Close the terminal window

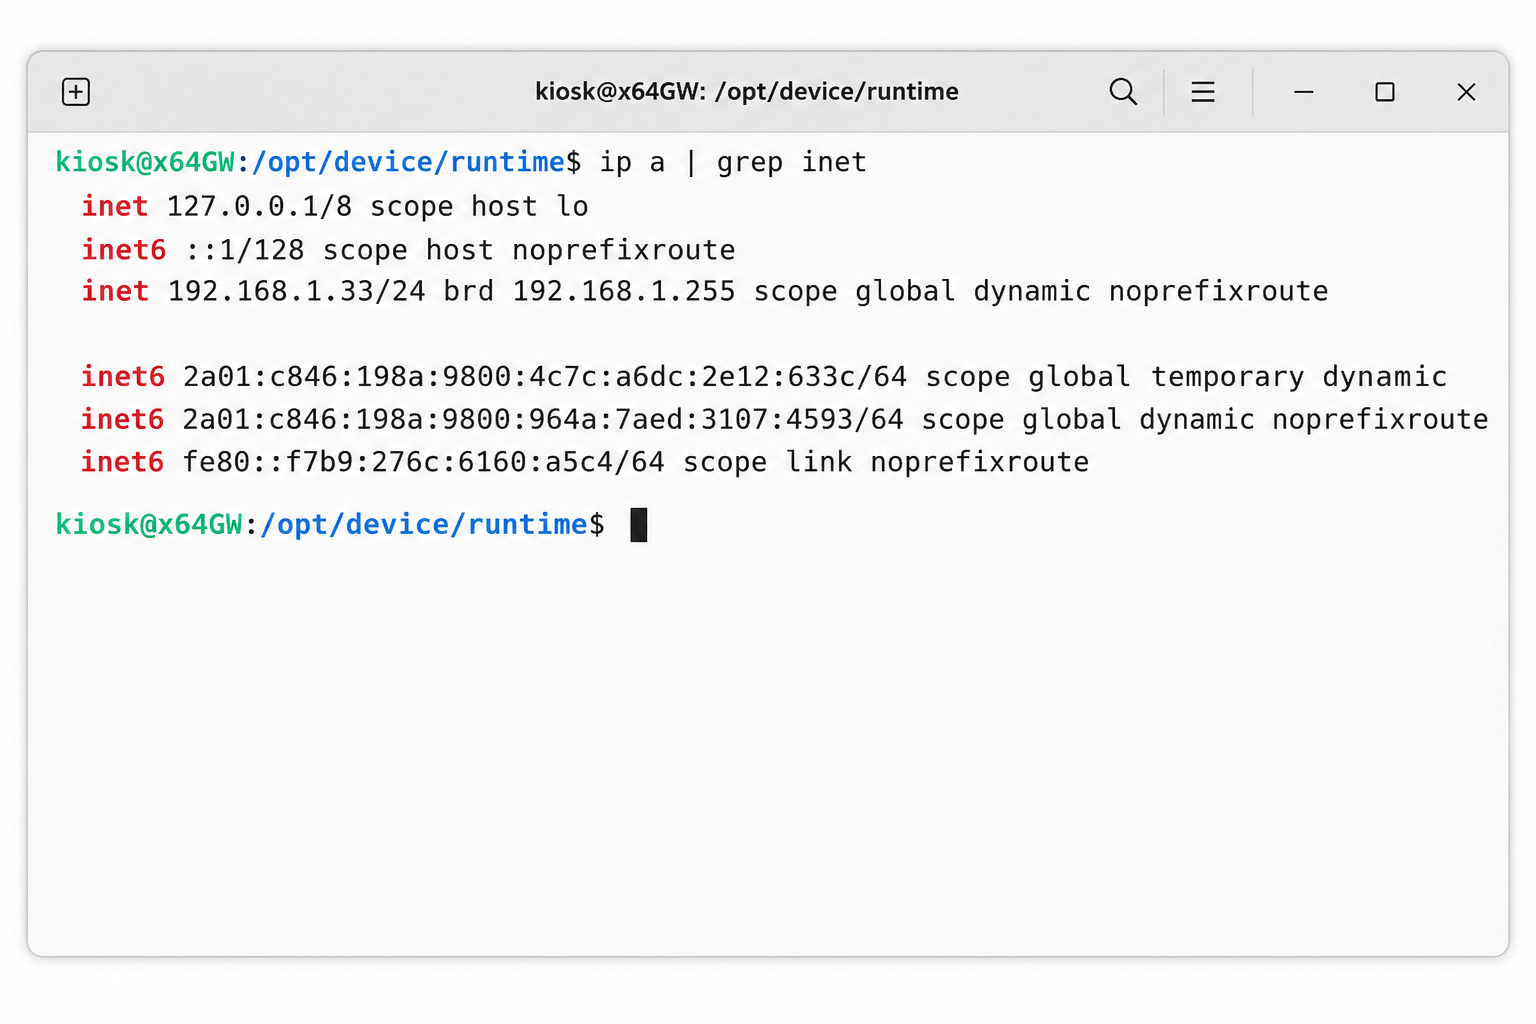1466,92
